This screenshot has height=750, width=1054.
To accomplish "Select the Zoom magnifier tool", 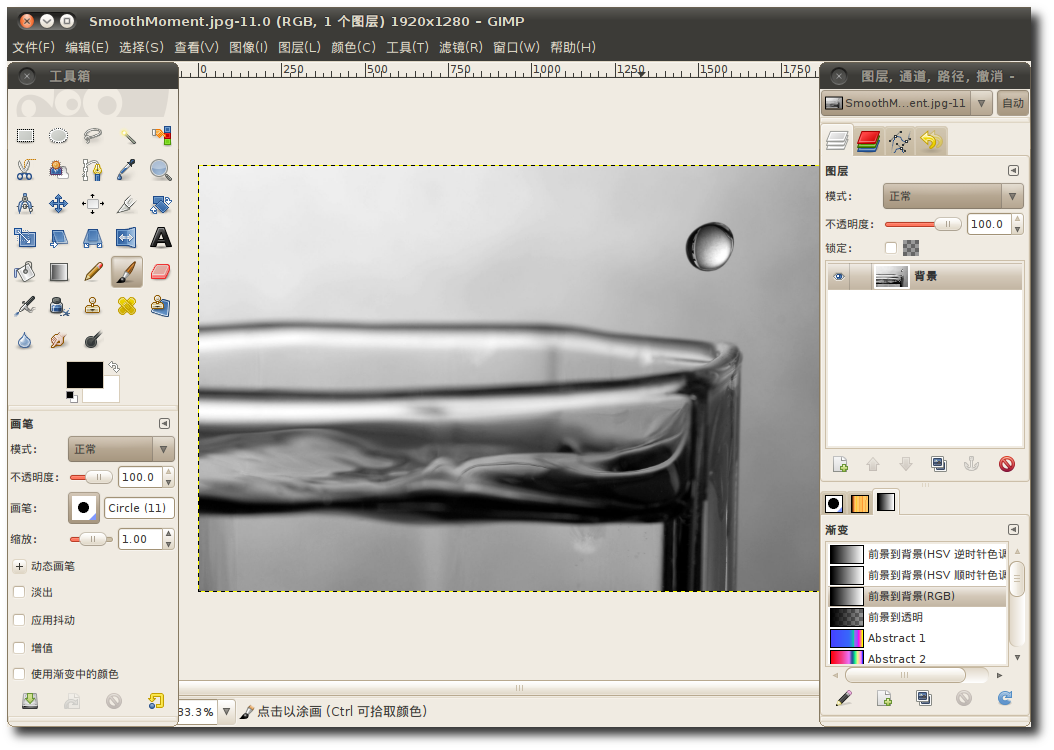I will pos(161,170).
